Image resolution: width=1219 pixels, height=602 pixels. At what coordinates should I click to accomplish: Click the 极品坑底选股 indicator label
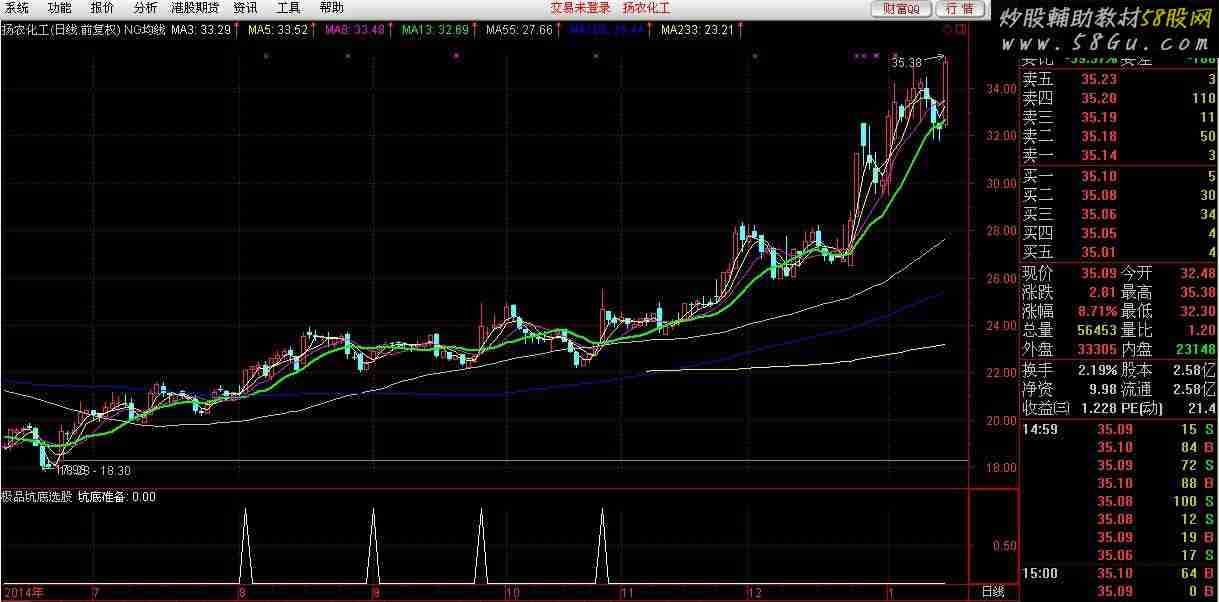click(x=37, y=497)
